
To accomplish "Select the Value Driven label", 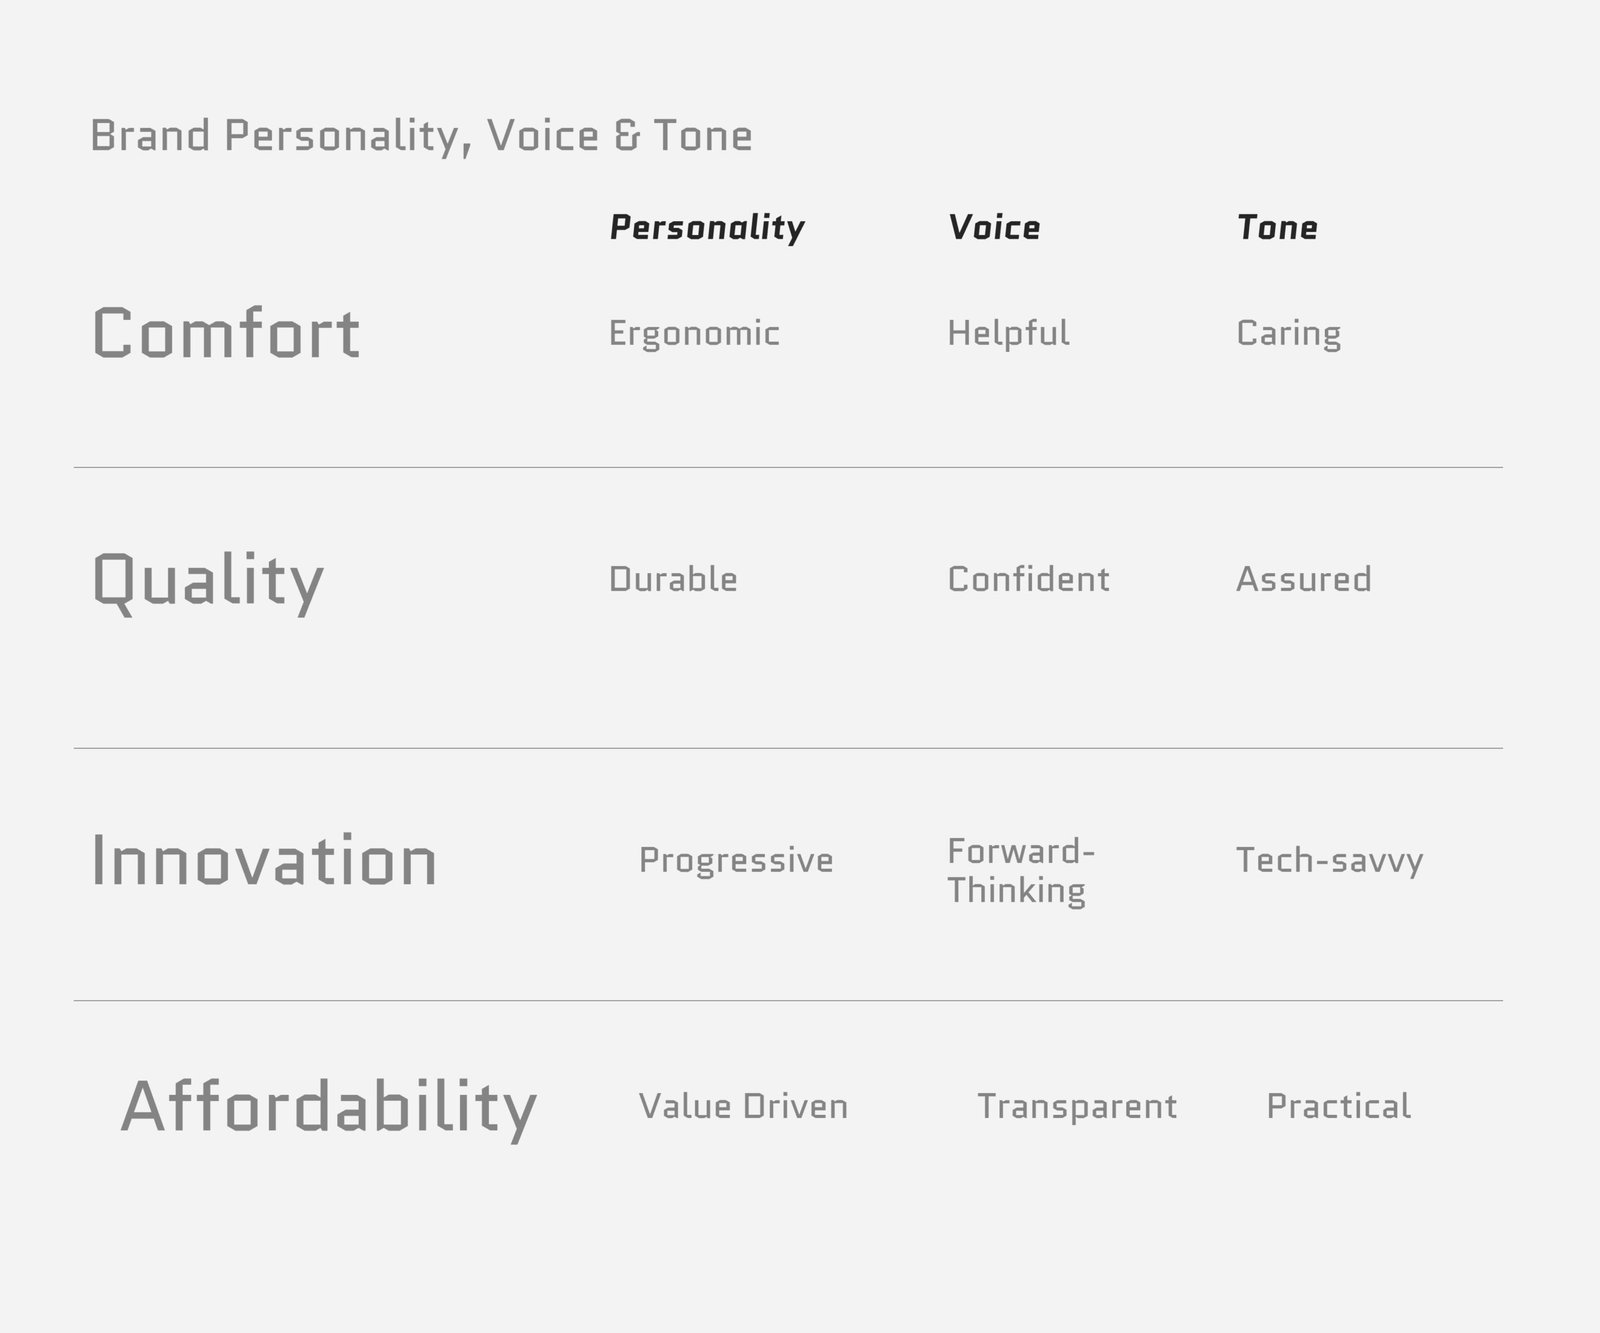I will [743, 1106].
